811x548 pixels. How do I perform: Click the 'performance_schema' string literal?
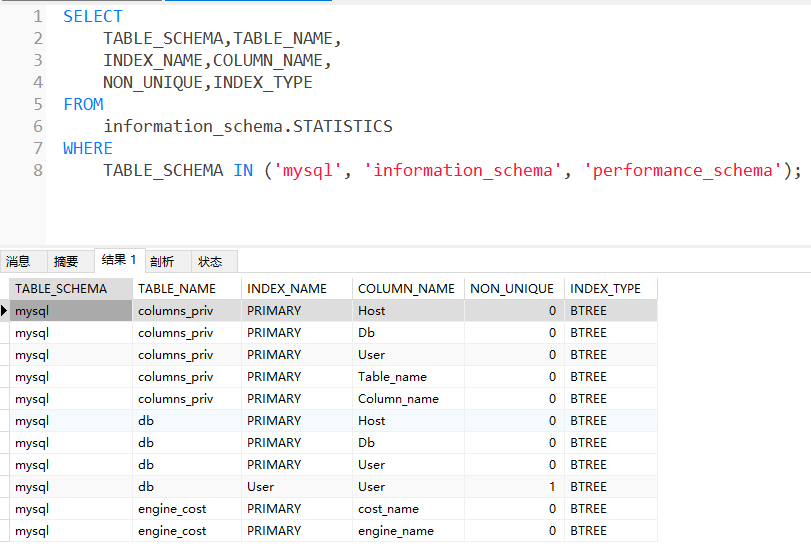point(683,171)
